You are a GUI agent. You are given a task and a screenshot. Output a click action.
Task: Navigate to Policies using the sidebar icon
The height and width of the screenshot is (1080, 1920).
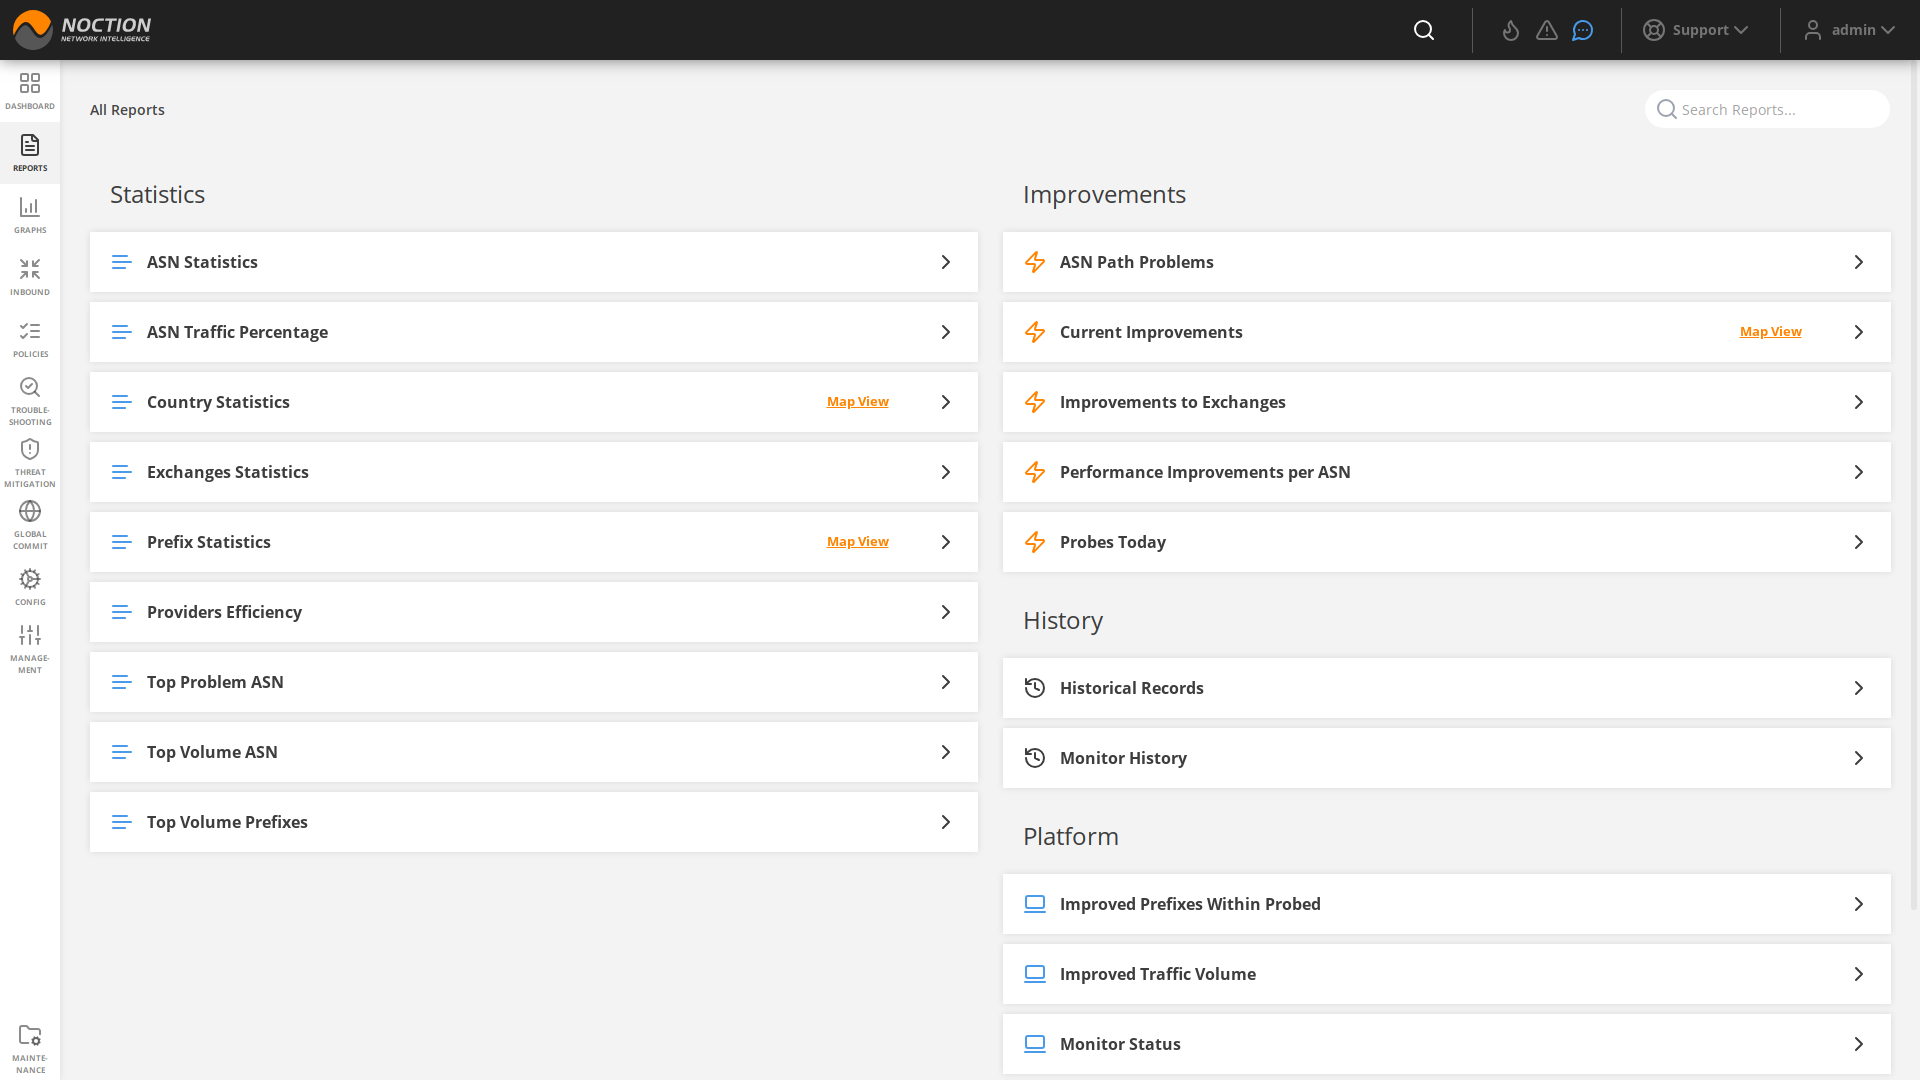click(x=30, y=337)
